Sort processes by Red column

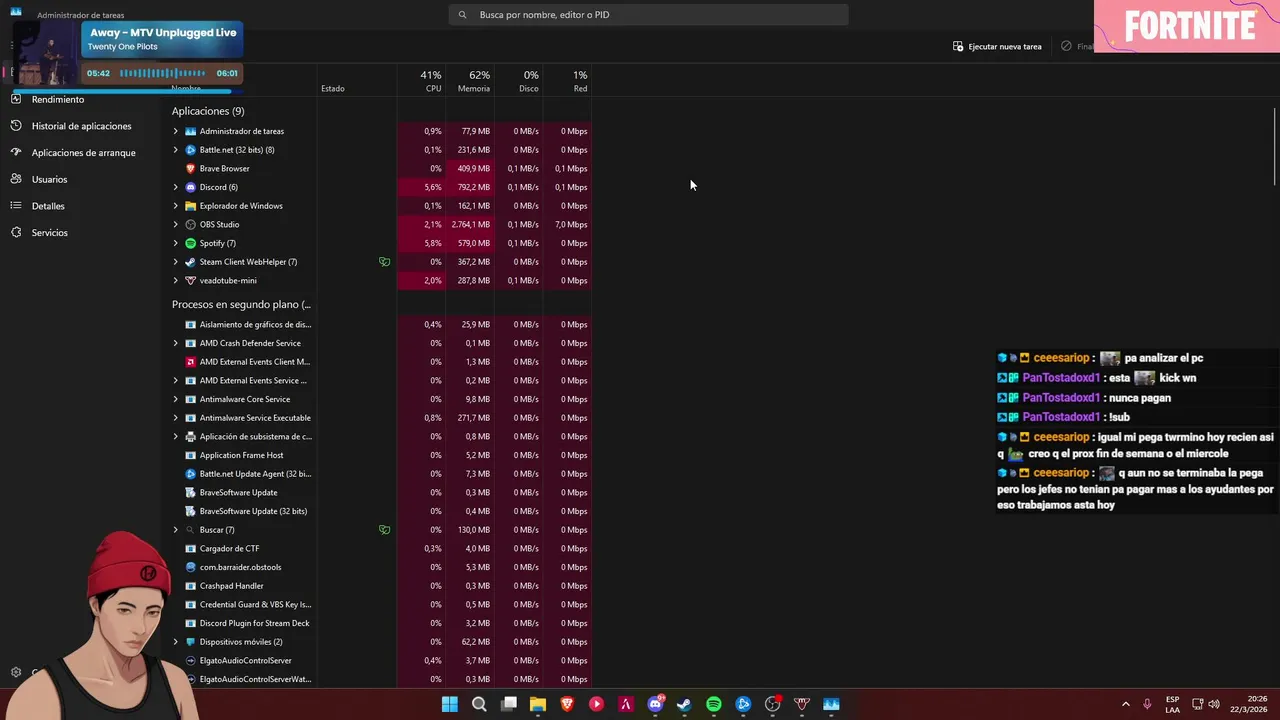click(568, 81)
